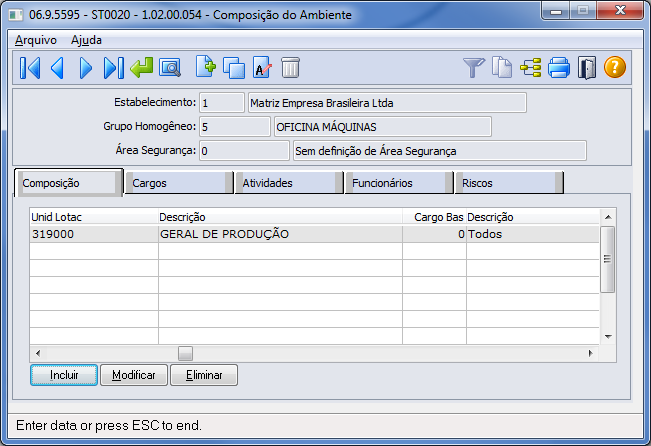Click the Matriz Empresa Brasileira Ltda field
The width and height of the screenshot is (651, 446).
point(387,103)
